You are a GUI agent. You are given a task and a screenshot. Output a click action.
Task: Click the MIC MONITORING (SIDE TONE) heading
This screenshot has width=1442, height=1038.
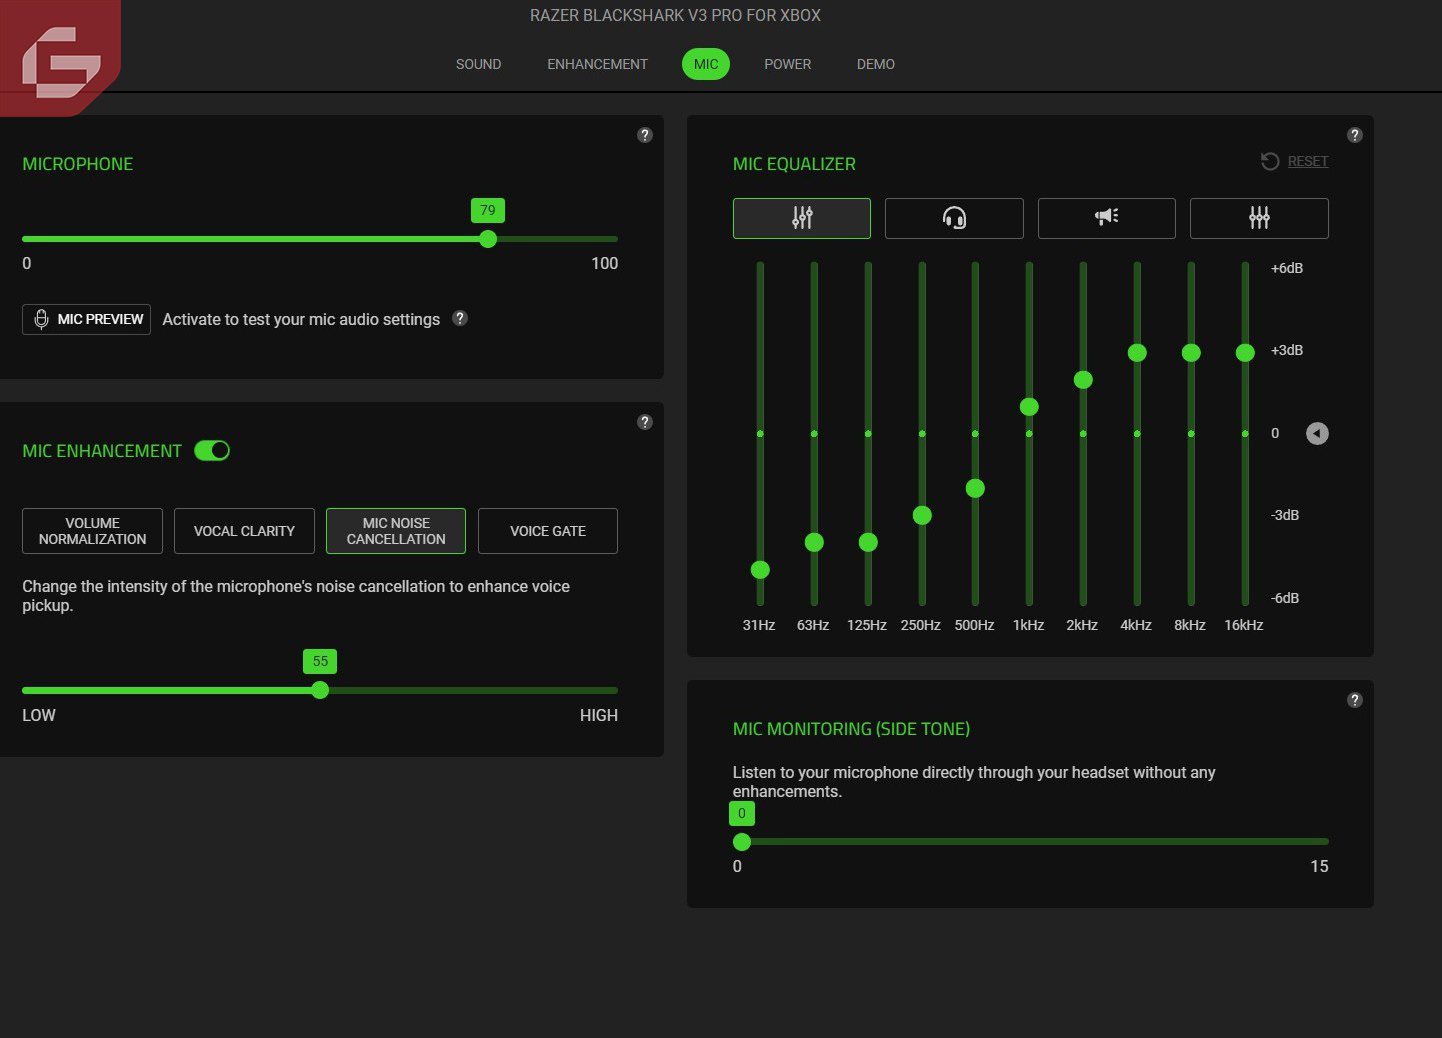[x=851, y=729]
